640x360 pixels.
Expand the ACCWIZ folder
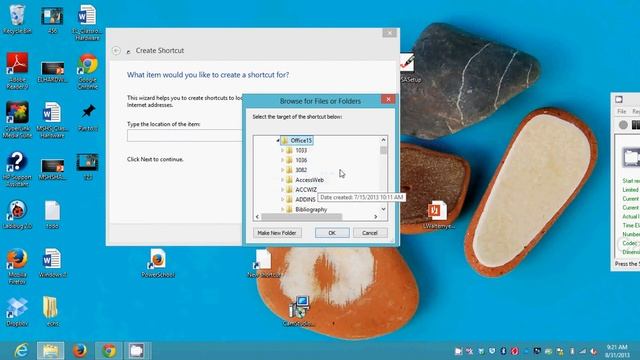click(282, 189)
